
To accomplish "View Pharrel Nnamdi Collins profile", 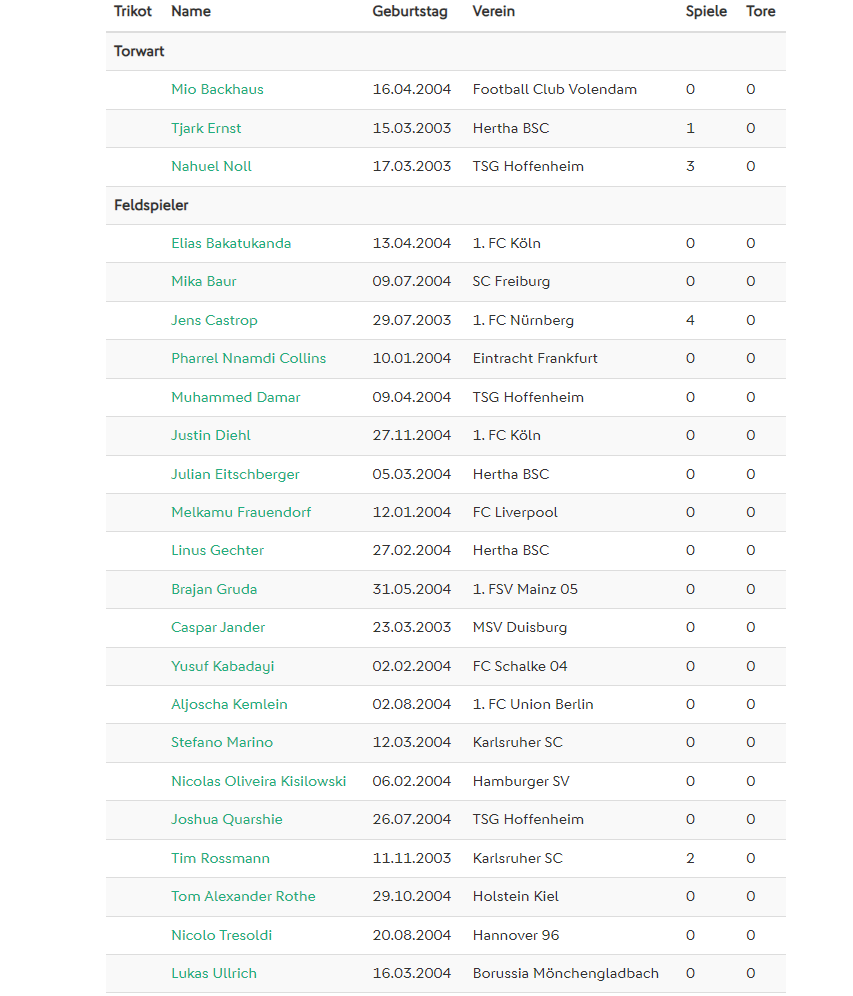I will [249, 358].
